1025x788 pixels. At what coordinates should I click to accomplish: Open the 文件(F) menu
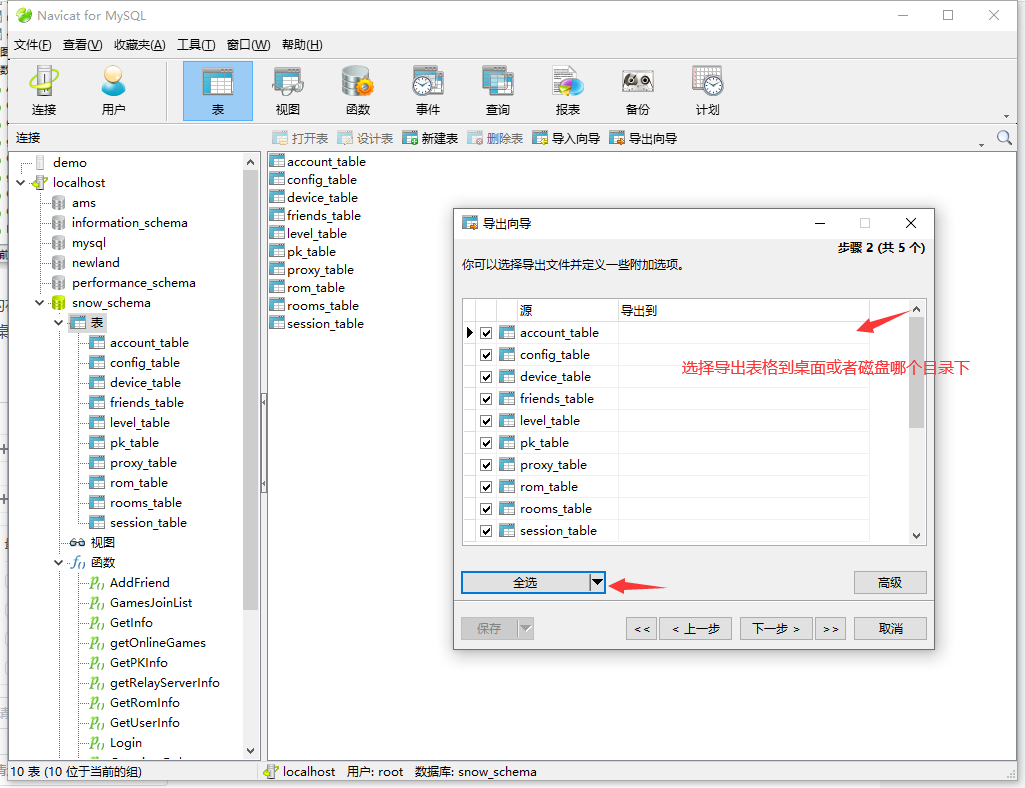click(x=33, y=44)
